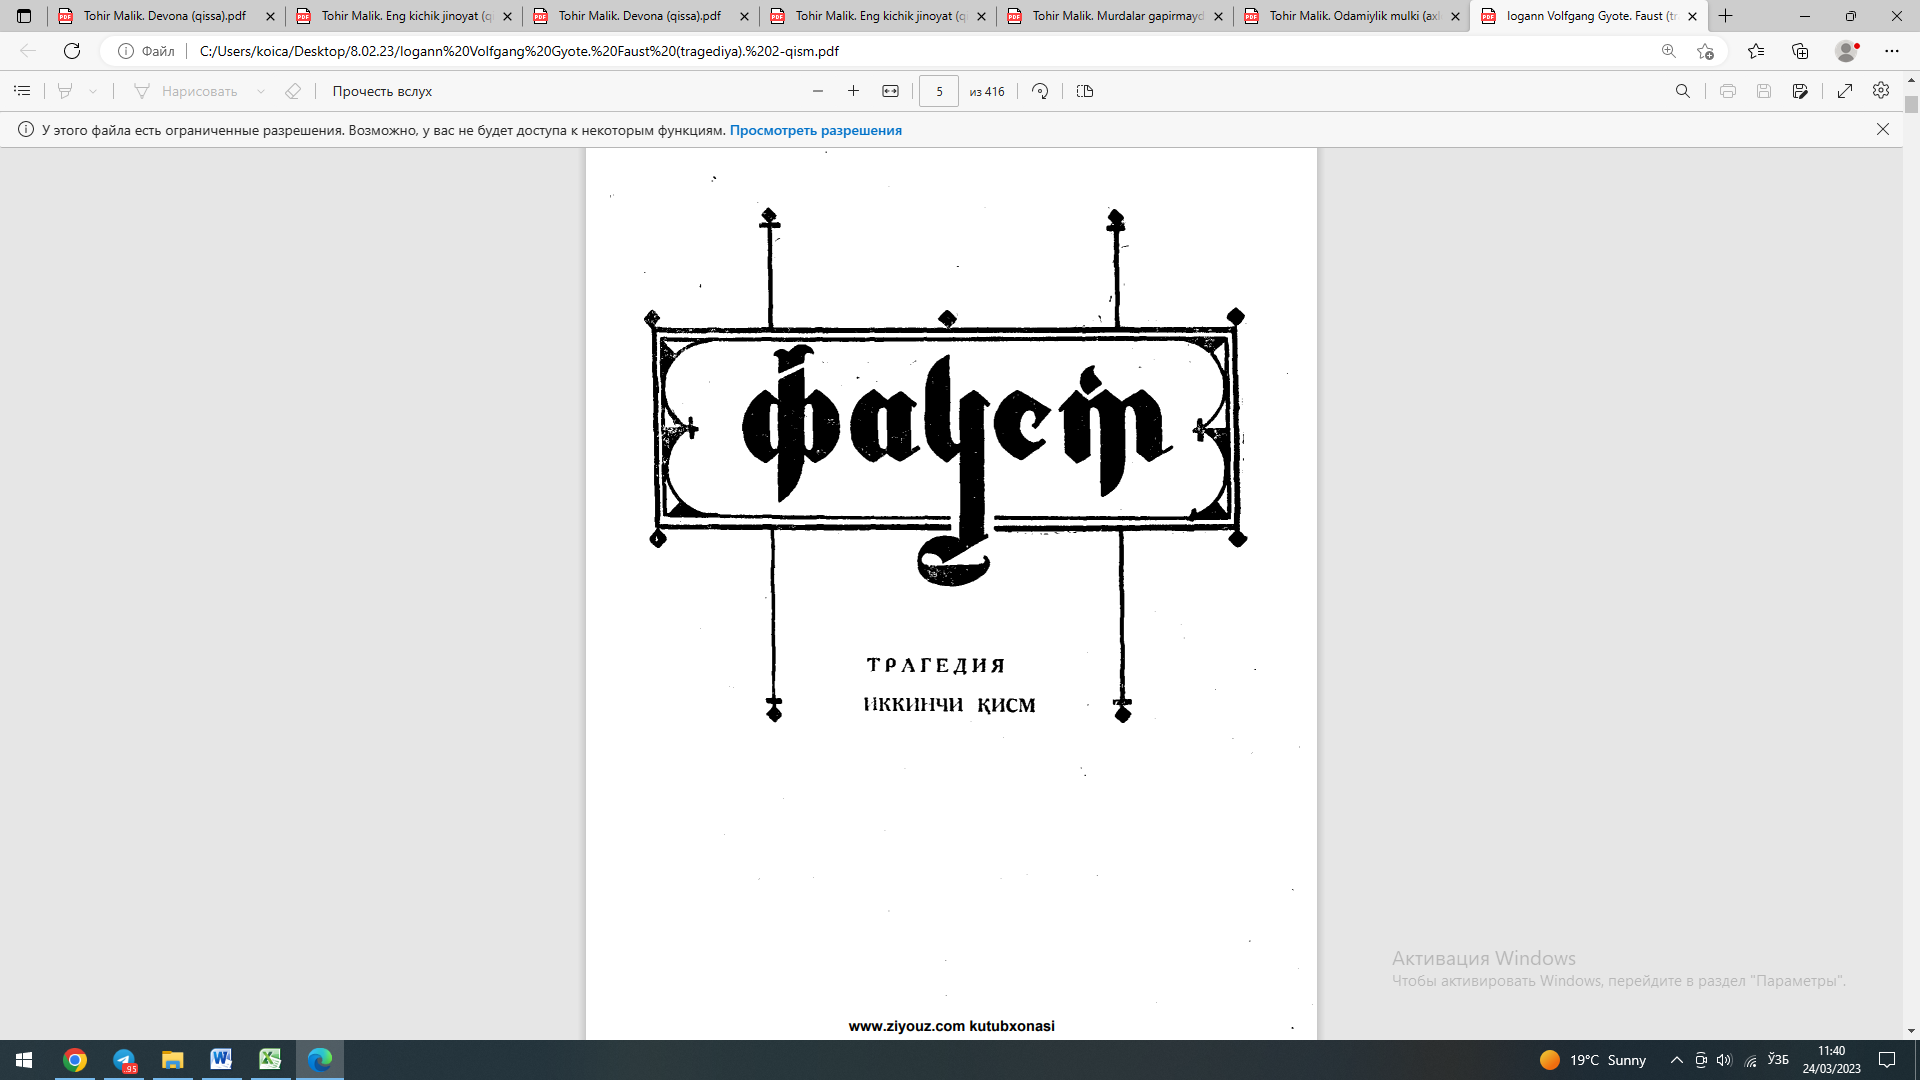Toggle the eraser tool
Viewport: 1920px width, 1080px height.
pos(293,91)
